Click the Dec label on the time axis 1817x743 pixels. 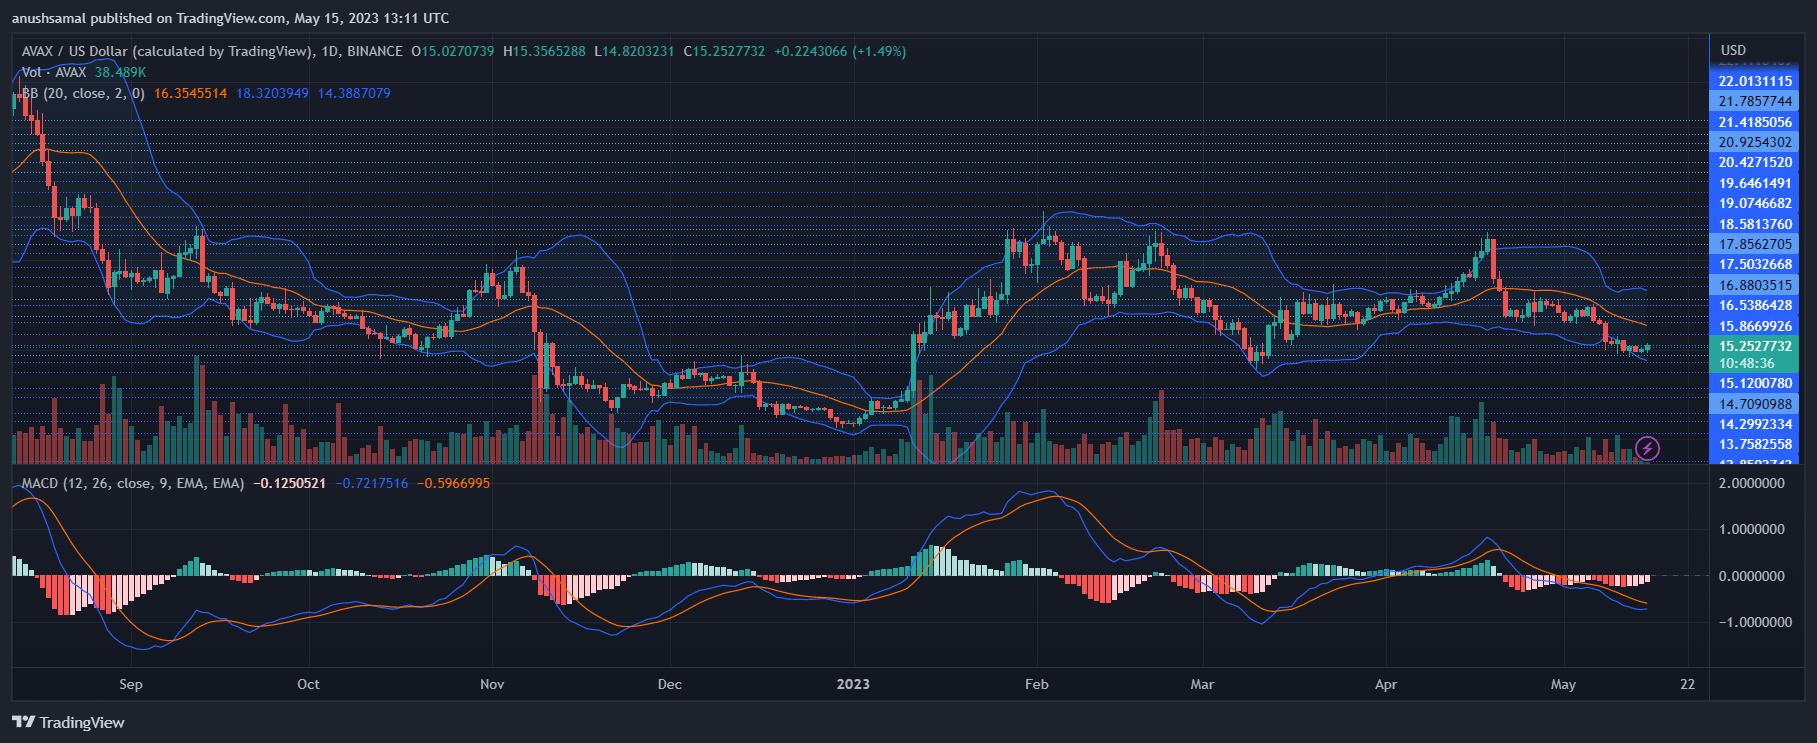click(670, 684)
